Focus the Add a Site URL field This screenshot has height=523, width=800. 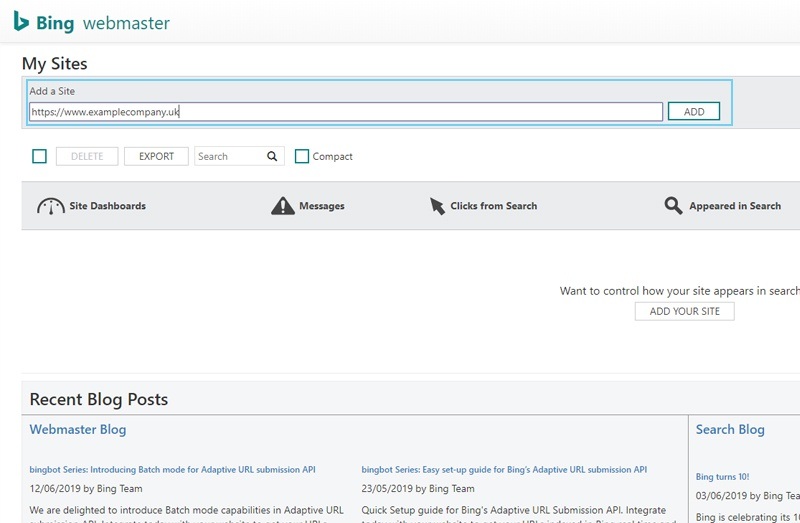pos(346,112)
